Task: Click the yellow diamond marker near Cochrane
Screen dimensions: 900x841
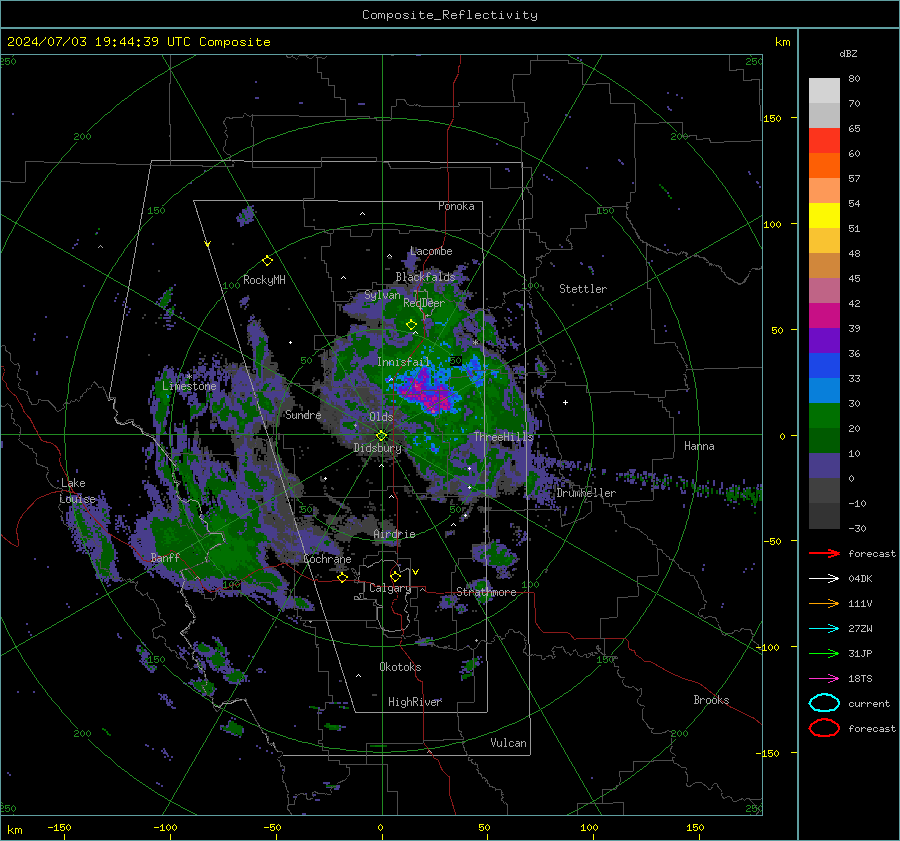Action: 342,577
